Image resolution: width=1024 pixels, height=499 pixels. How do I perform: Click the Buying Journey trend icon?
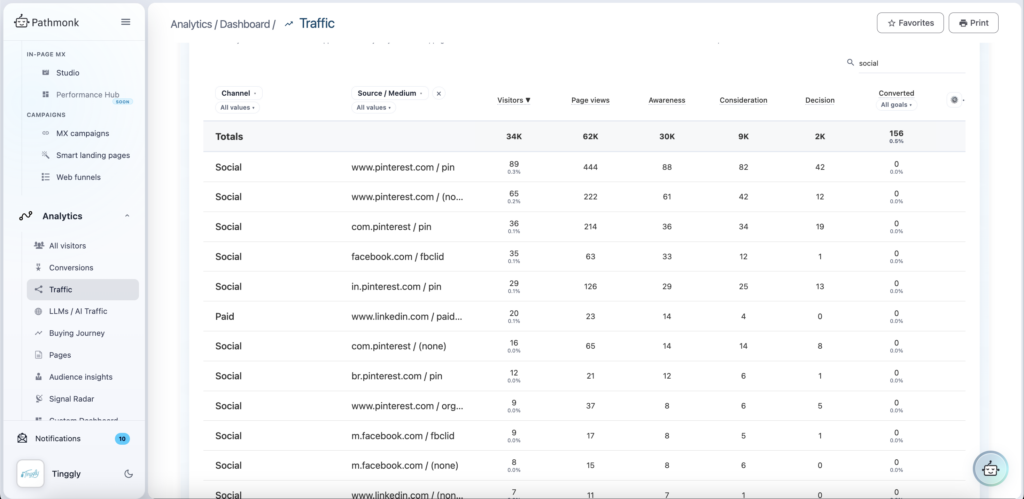pos(39,333)
